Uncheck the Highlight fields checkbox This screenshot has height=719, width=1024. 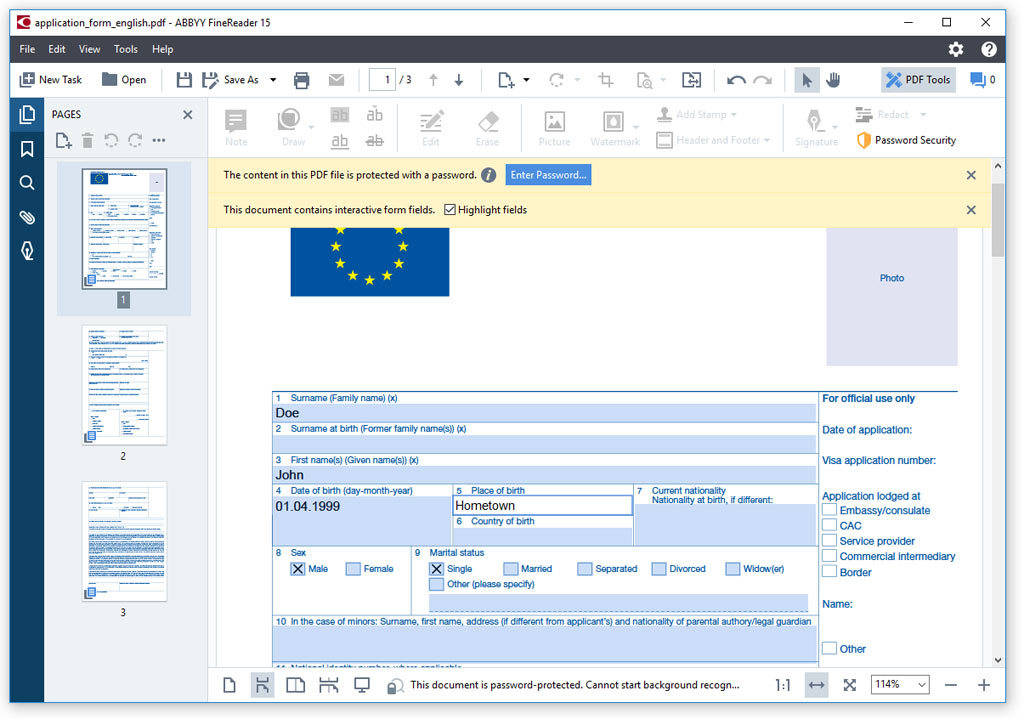pyautogui.click(x=449, y=210)
